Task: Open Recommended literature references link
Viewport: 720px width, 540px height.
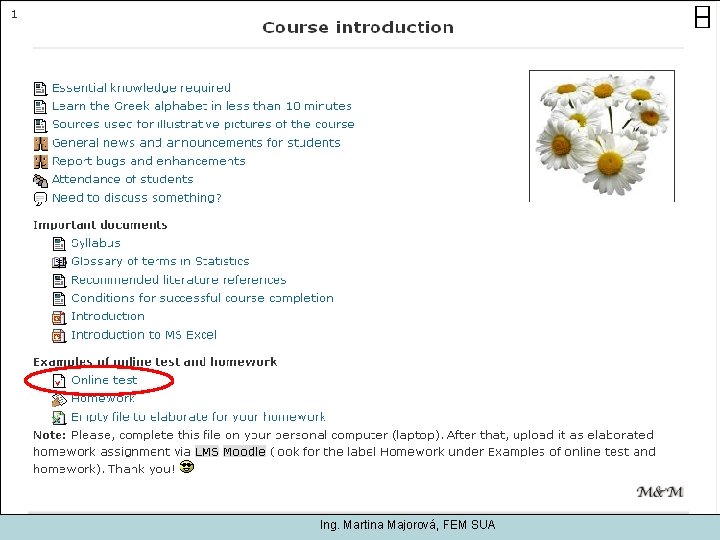Action: pos(179,280)
